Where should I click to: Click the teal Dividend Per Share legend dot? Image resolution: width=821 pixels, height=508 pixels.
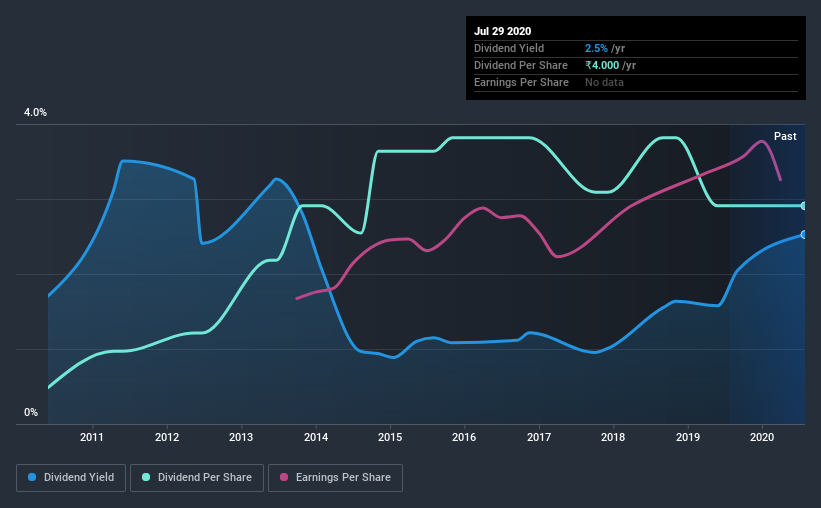(146, 477)
